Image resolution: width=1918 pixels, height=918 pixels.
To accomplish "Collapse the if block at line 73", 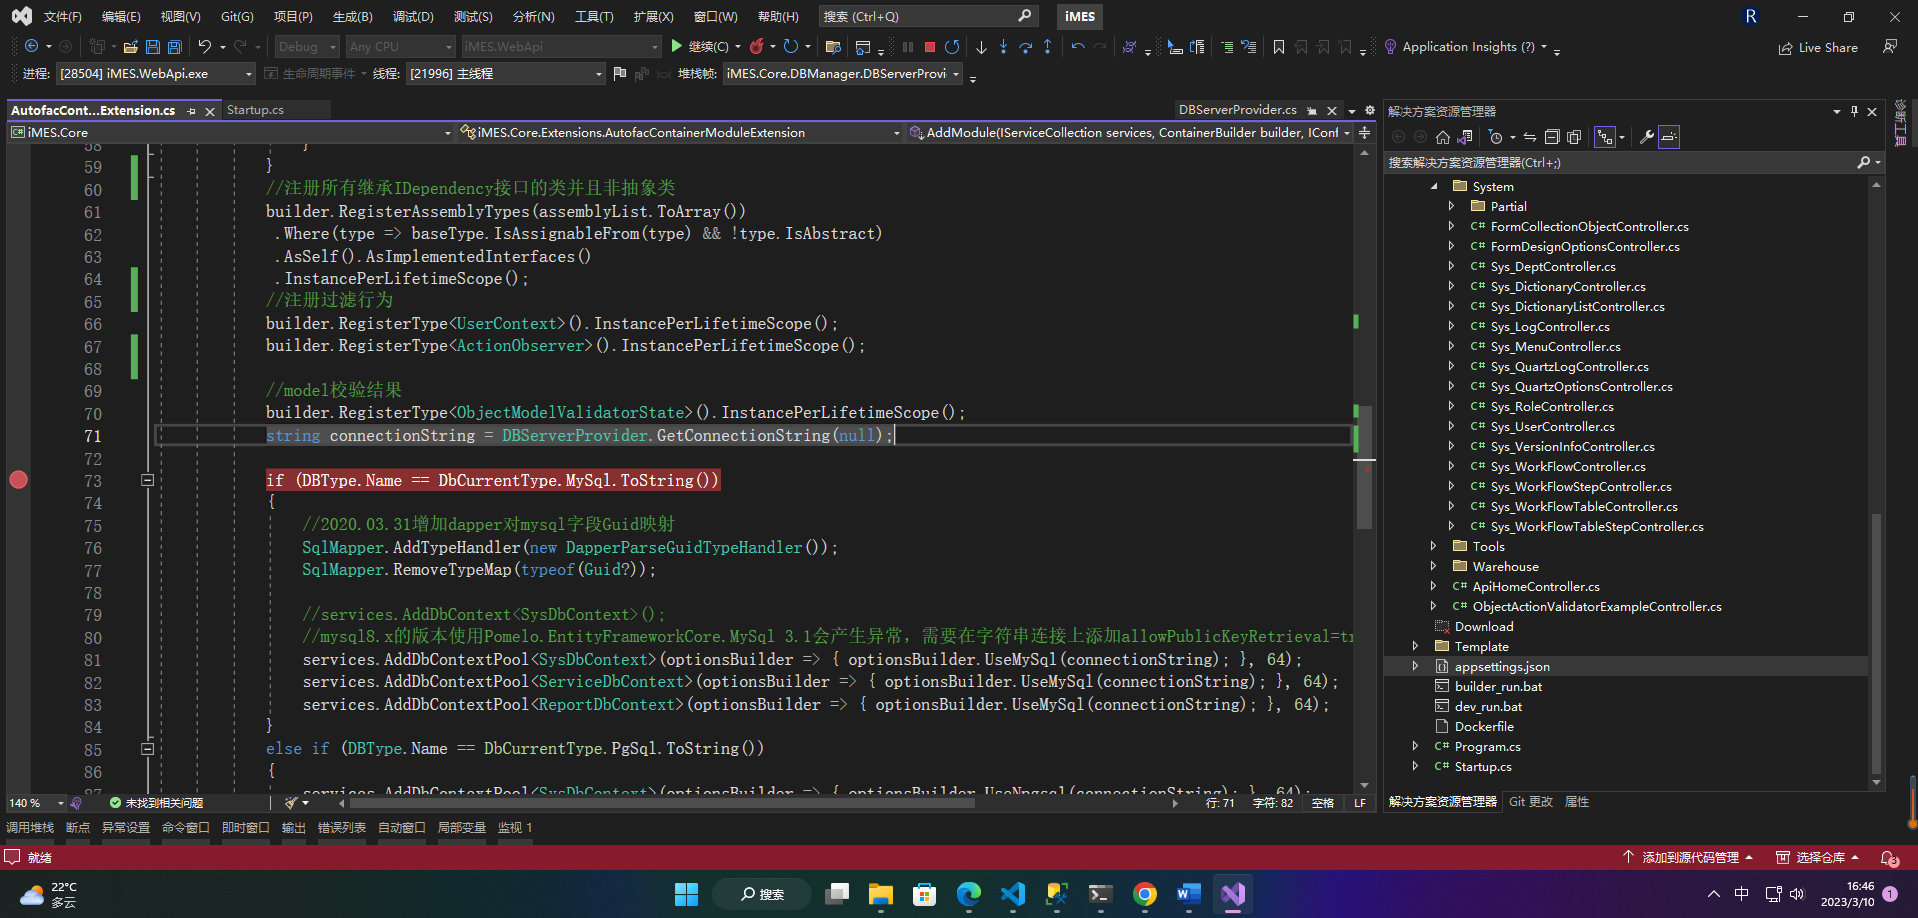I will coord(147,480).
